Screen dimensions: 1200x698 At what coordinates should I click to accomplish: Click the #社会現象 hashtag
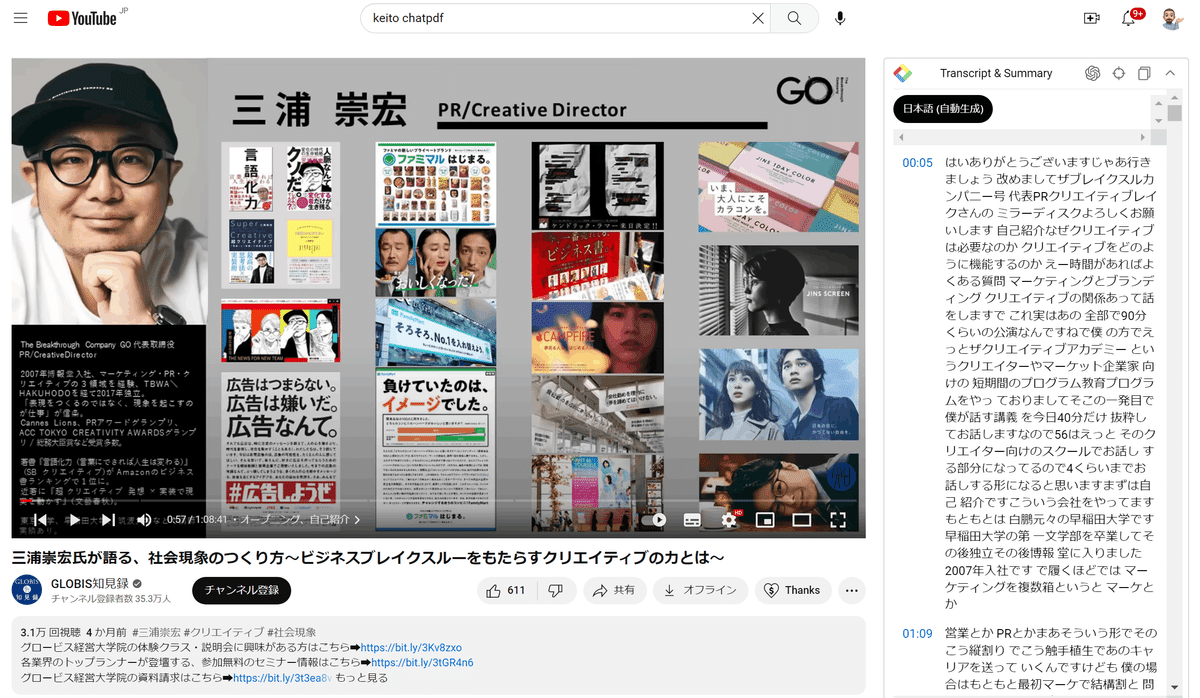pos(292,632)
